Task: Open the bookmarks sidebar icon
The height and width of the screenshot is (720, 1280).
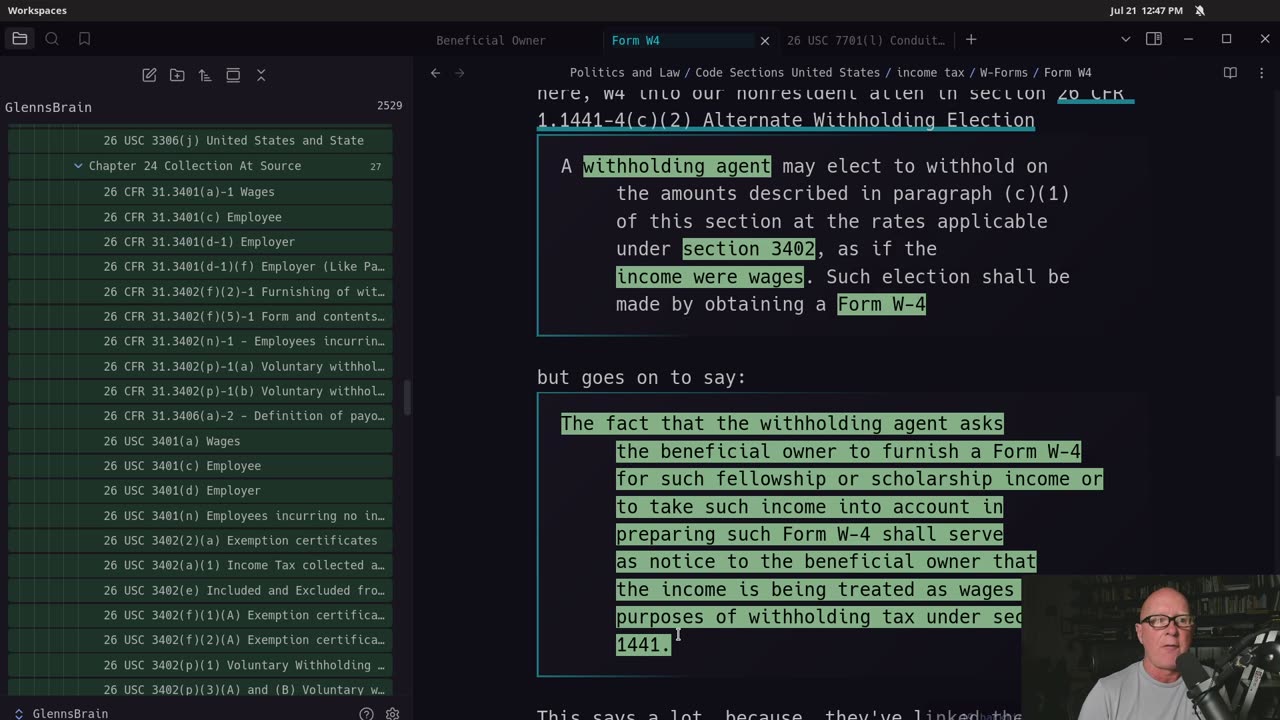Action: point(84,39)
